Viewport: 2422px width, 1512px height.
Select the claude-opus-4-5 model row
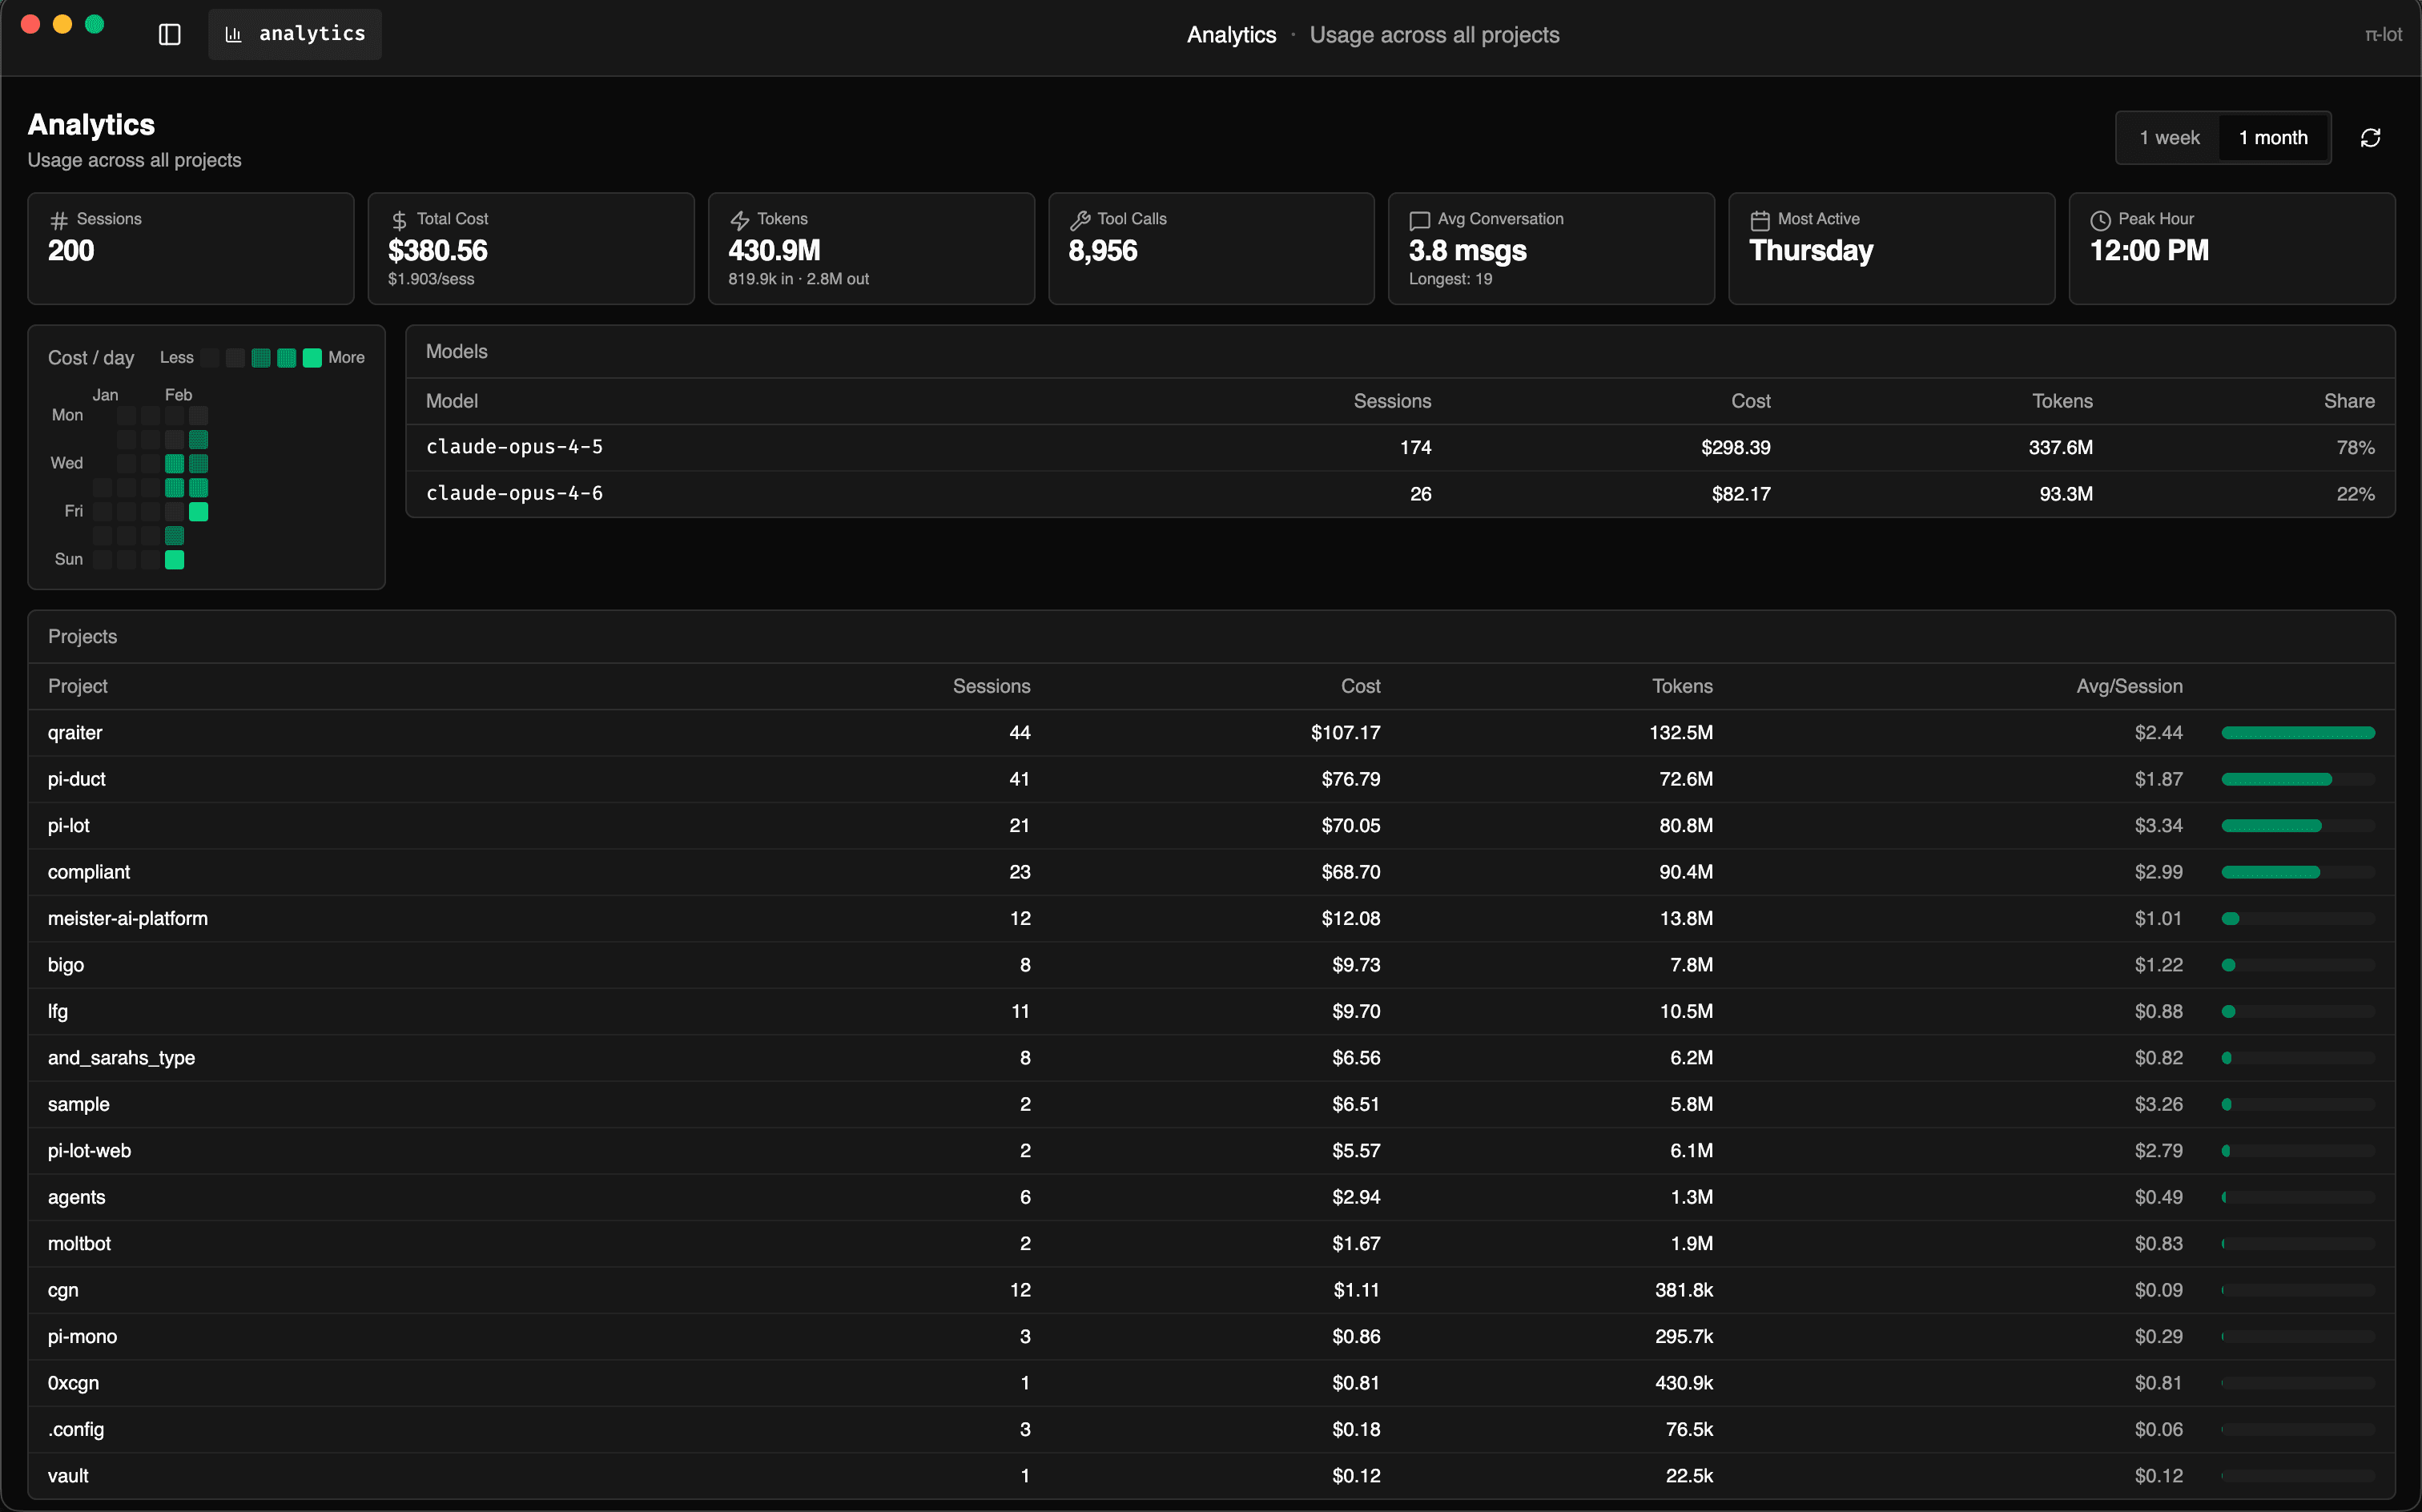coord(514,447)
